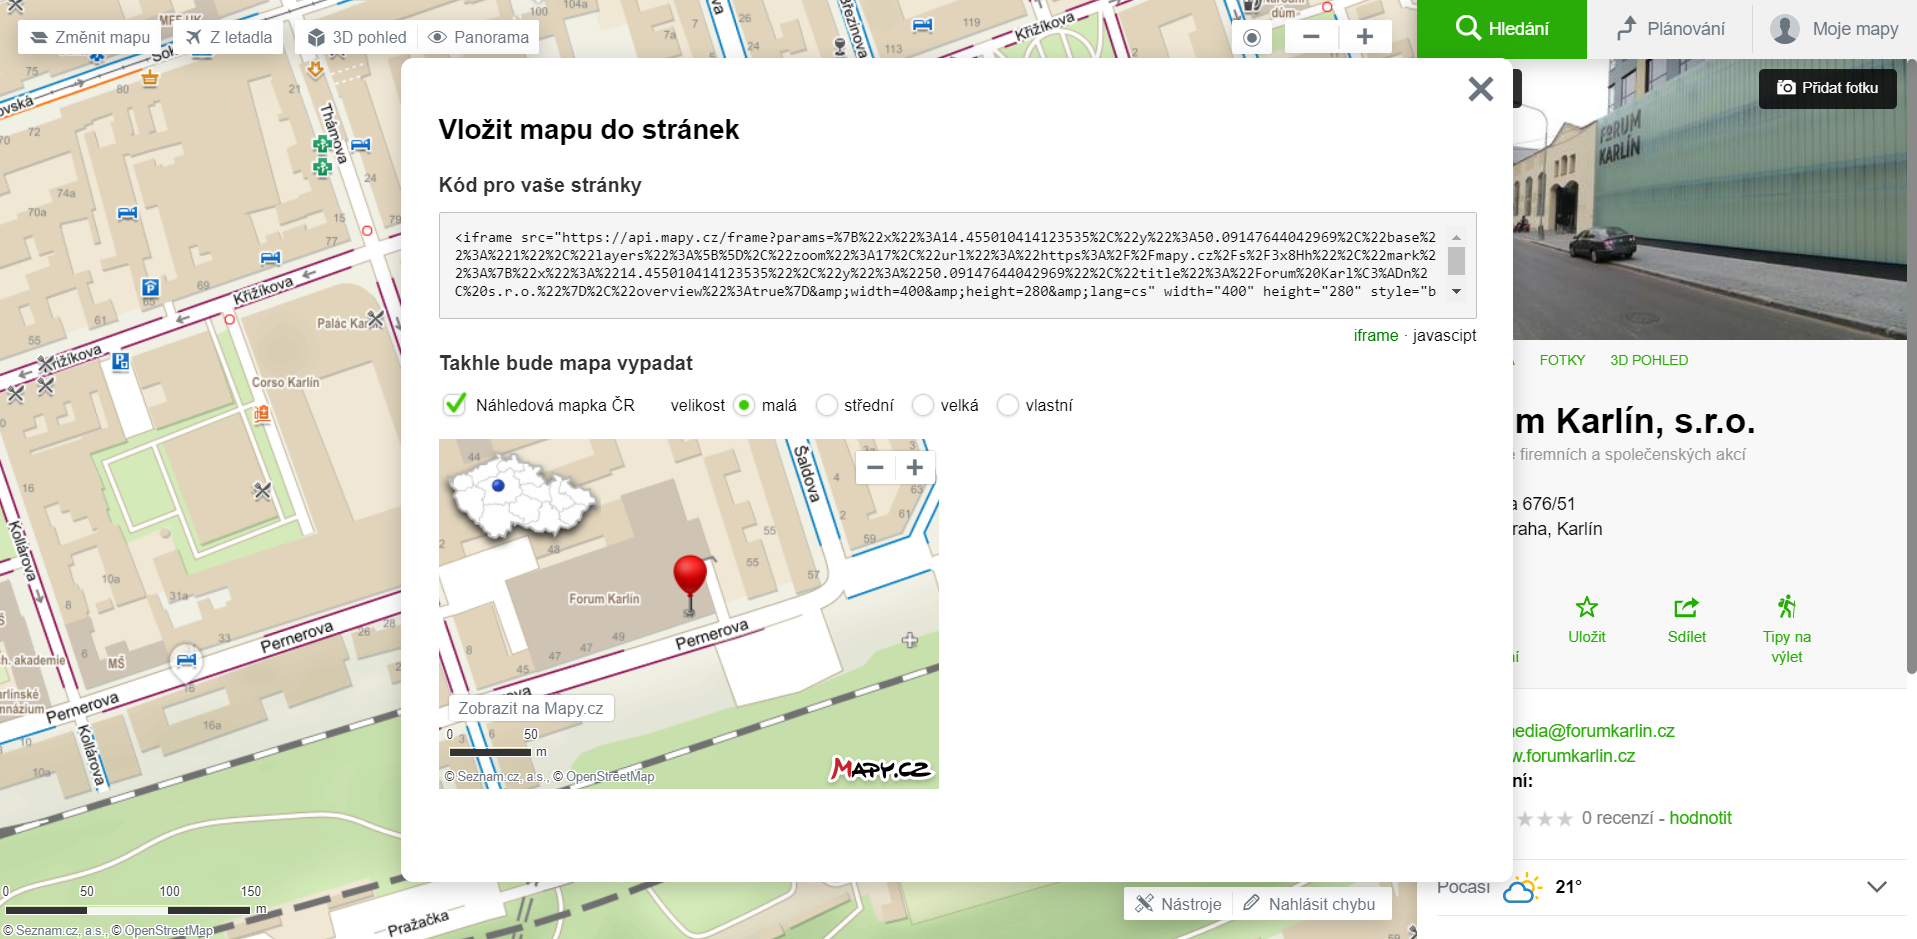Screen dimensions: 1917x939
Task: Click the hospital plus icon in preview
Action: pyautogui.click(x=909, y=640)
